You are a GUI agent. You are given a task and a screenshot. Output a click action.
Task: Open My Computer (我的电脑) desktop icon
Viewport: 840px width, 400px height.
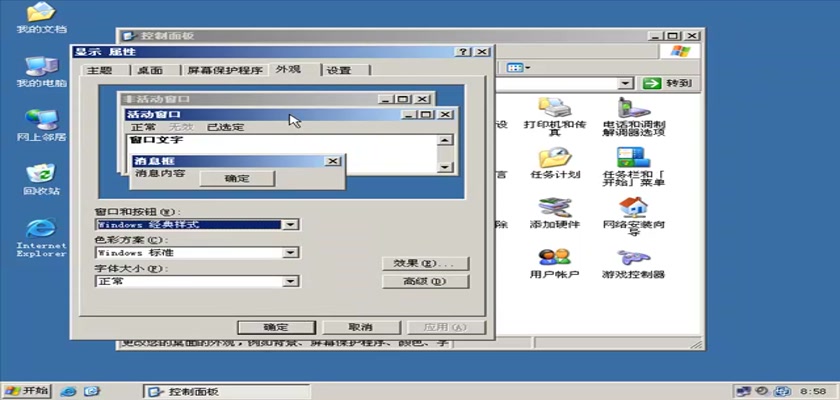(41, 72)
